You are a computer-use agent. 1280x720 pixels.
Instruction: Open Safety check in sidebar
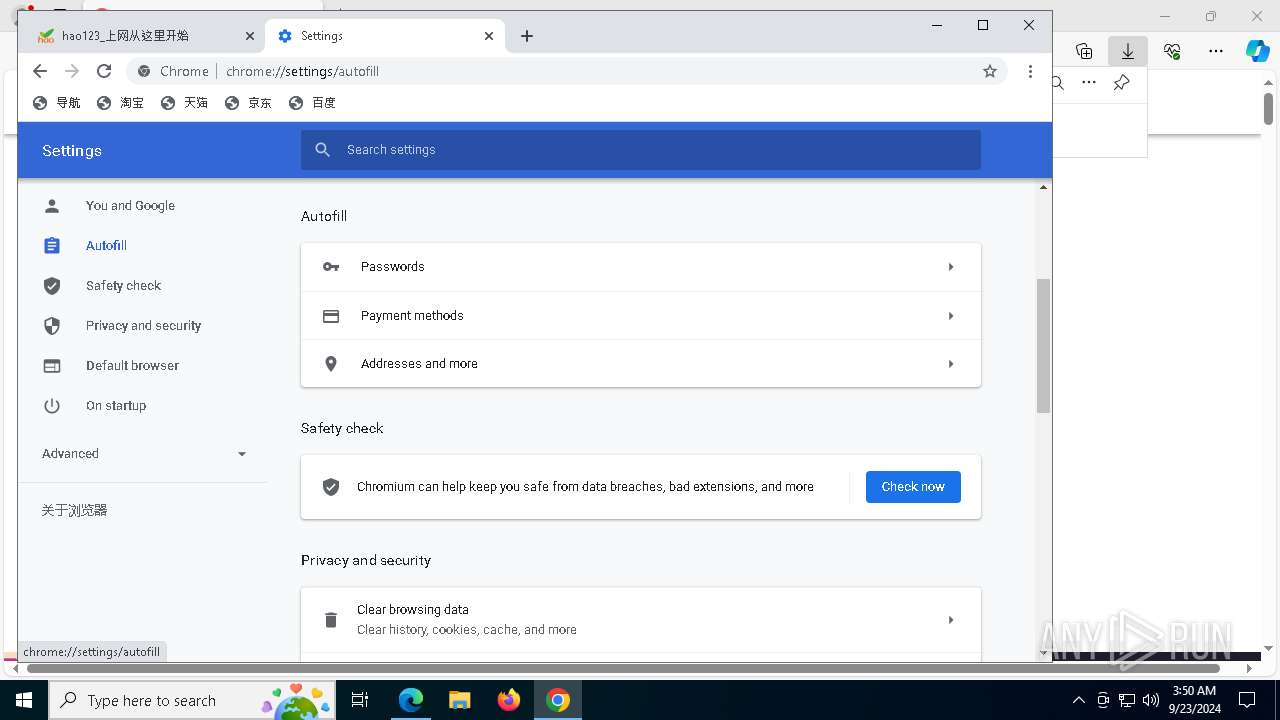pyautogui.click(x=123, y=286)
